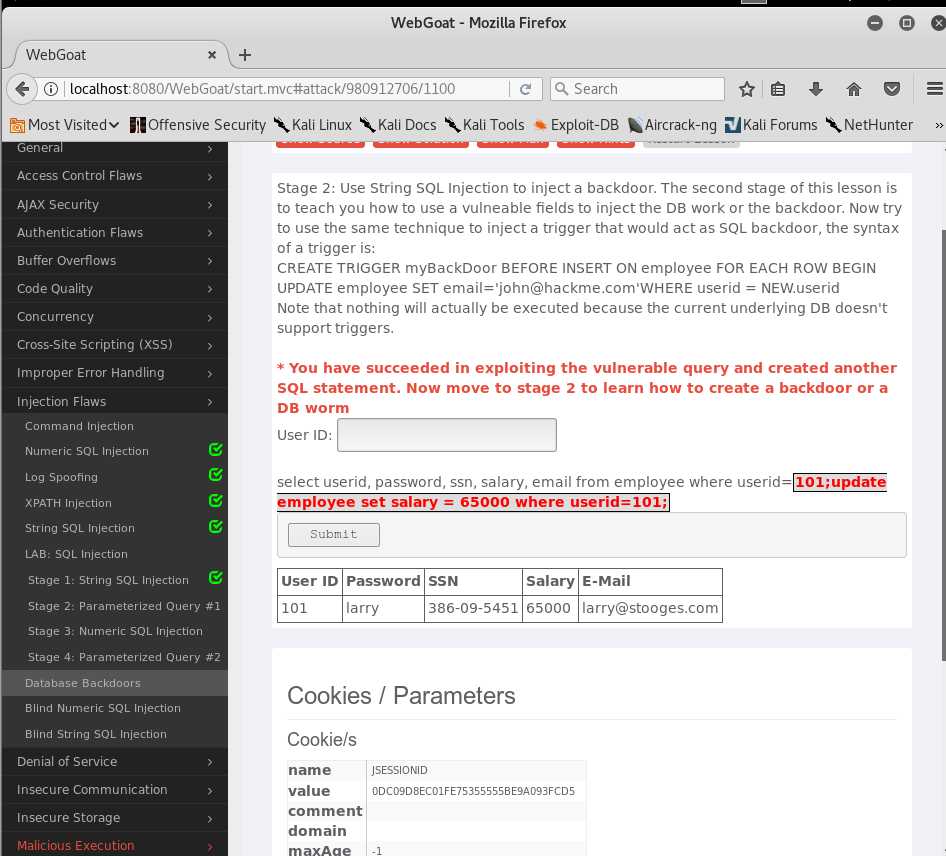Open Stage 4: Parameterized Query #2
The width and height of the screenshot is (946, 856).
(124, 657)
